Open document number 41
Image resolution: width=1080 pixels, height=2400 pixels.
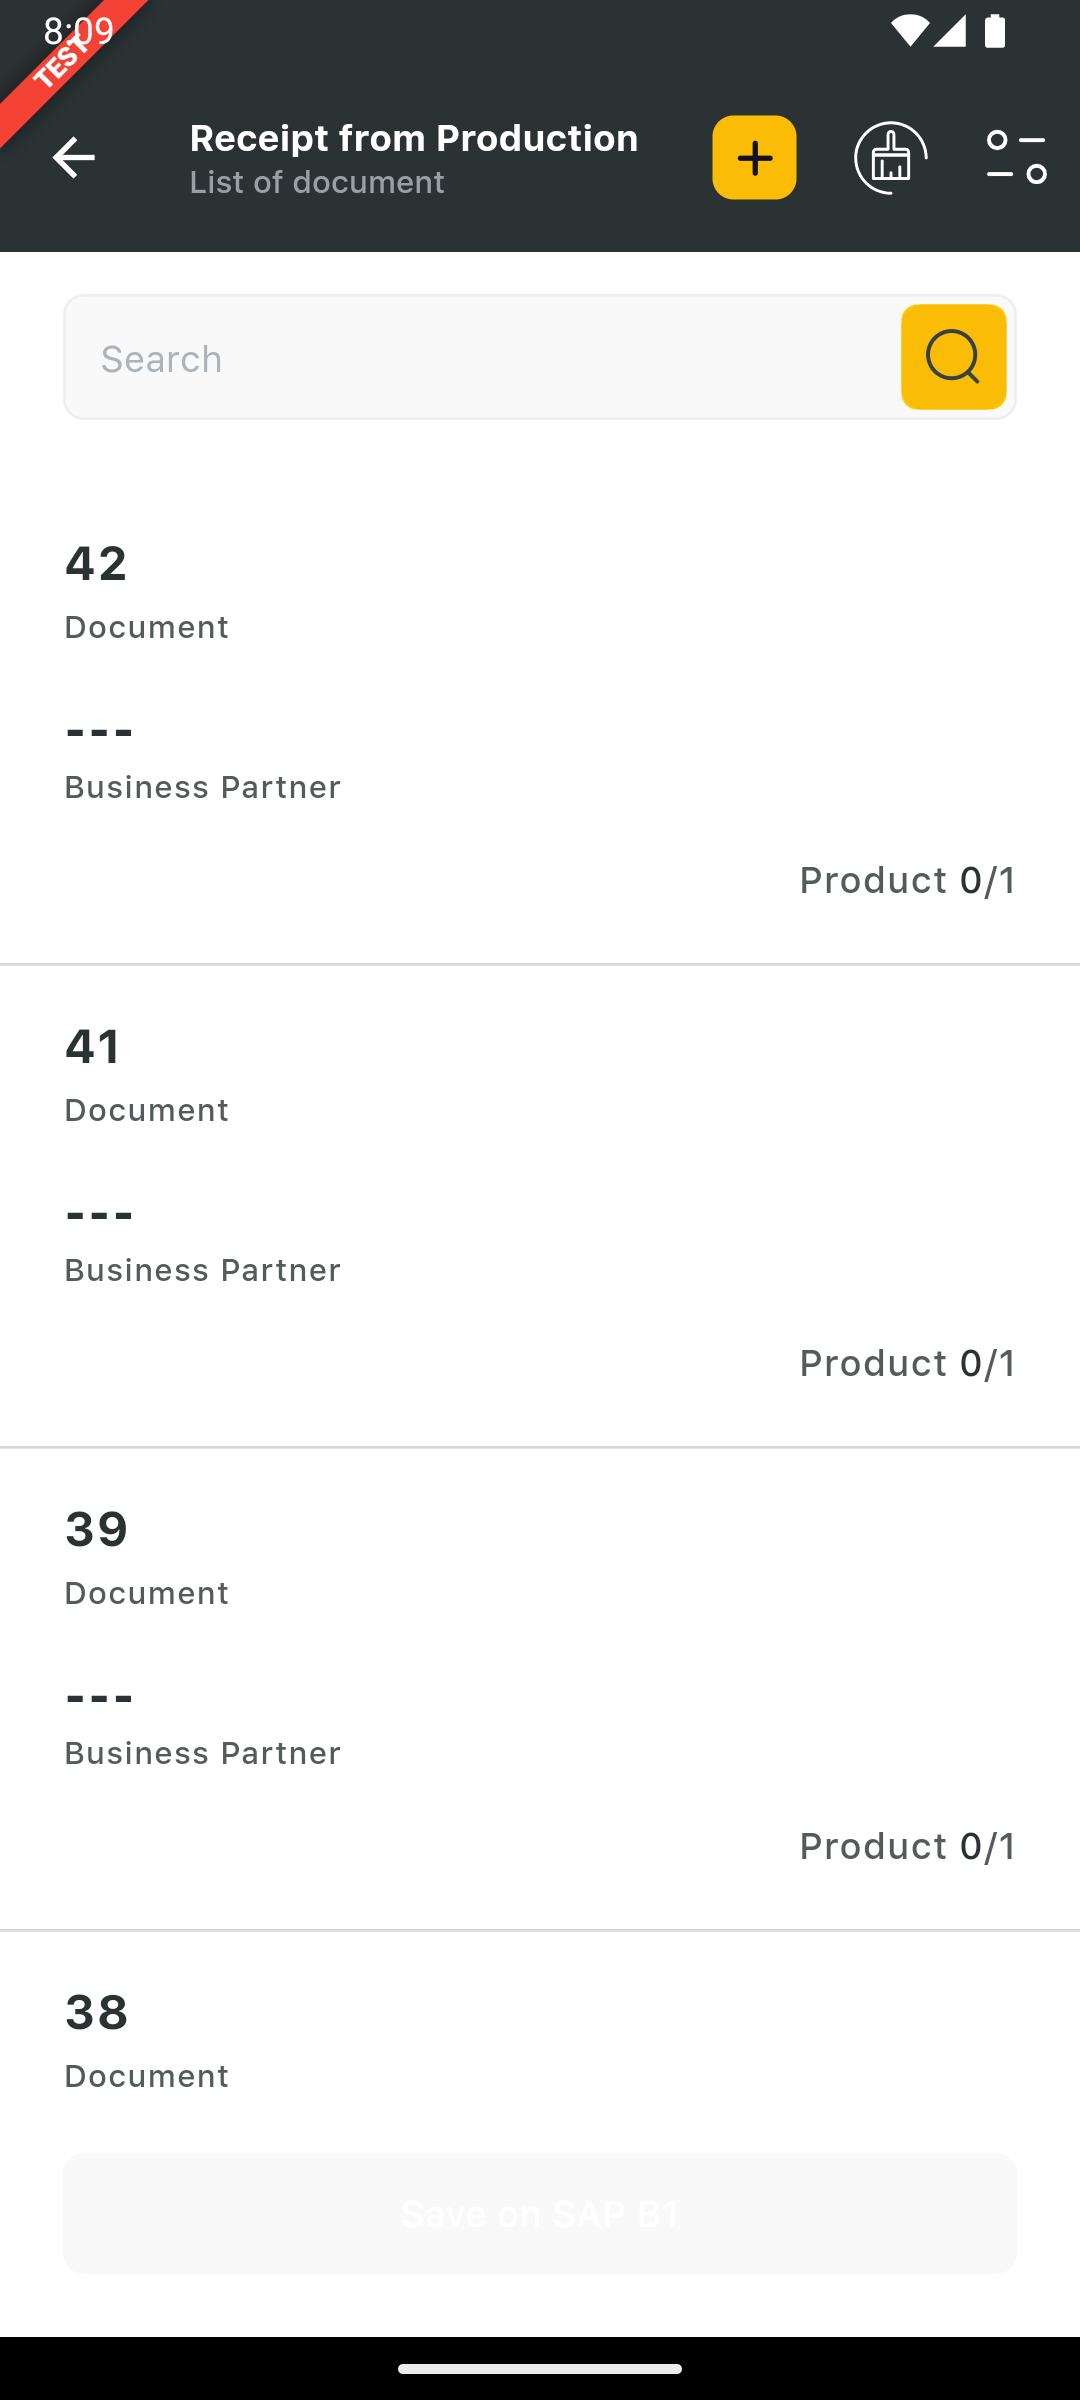pyautogui.click(x=93, y=1047)
